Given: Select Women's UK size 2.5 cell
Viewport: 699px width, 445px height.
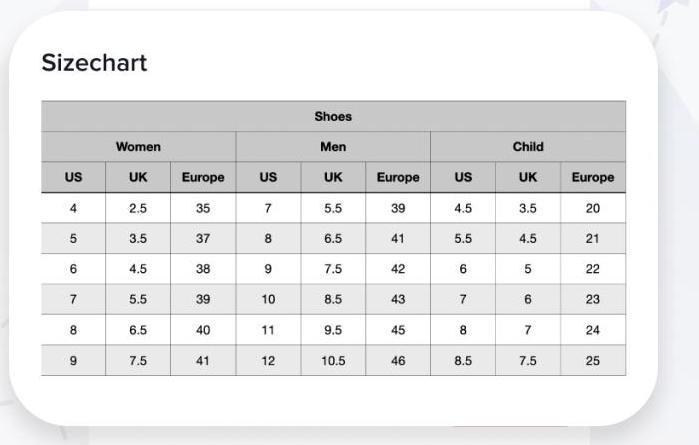Looking at the screenshot, I should (x=138, y=208).
